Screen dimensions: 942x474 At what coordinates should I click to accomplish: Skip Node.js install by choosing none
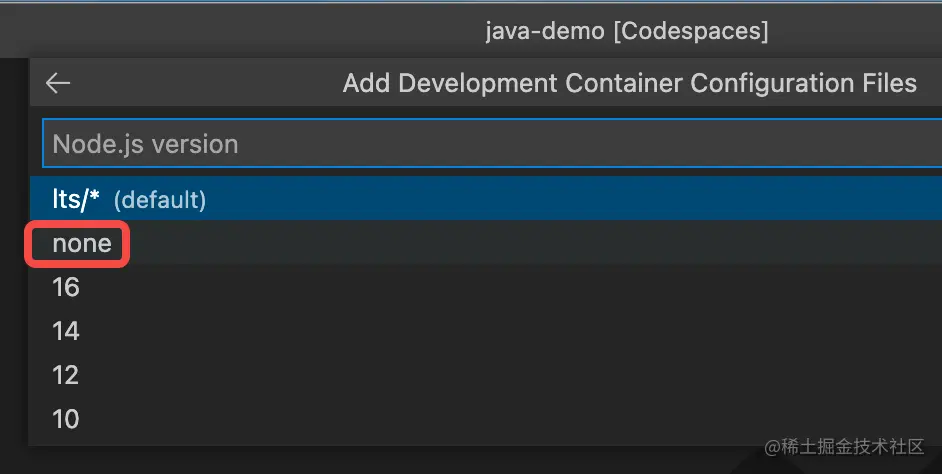(486, 243)
